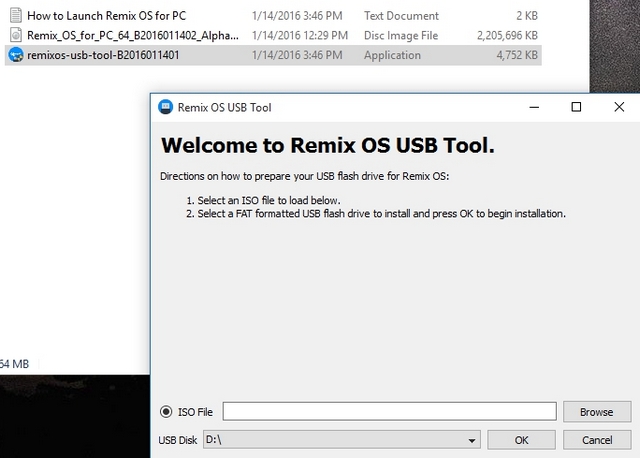Click the 'Text Document' type cell
The height and width of the screenshot is (458, 640).
(401, 16)
